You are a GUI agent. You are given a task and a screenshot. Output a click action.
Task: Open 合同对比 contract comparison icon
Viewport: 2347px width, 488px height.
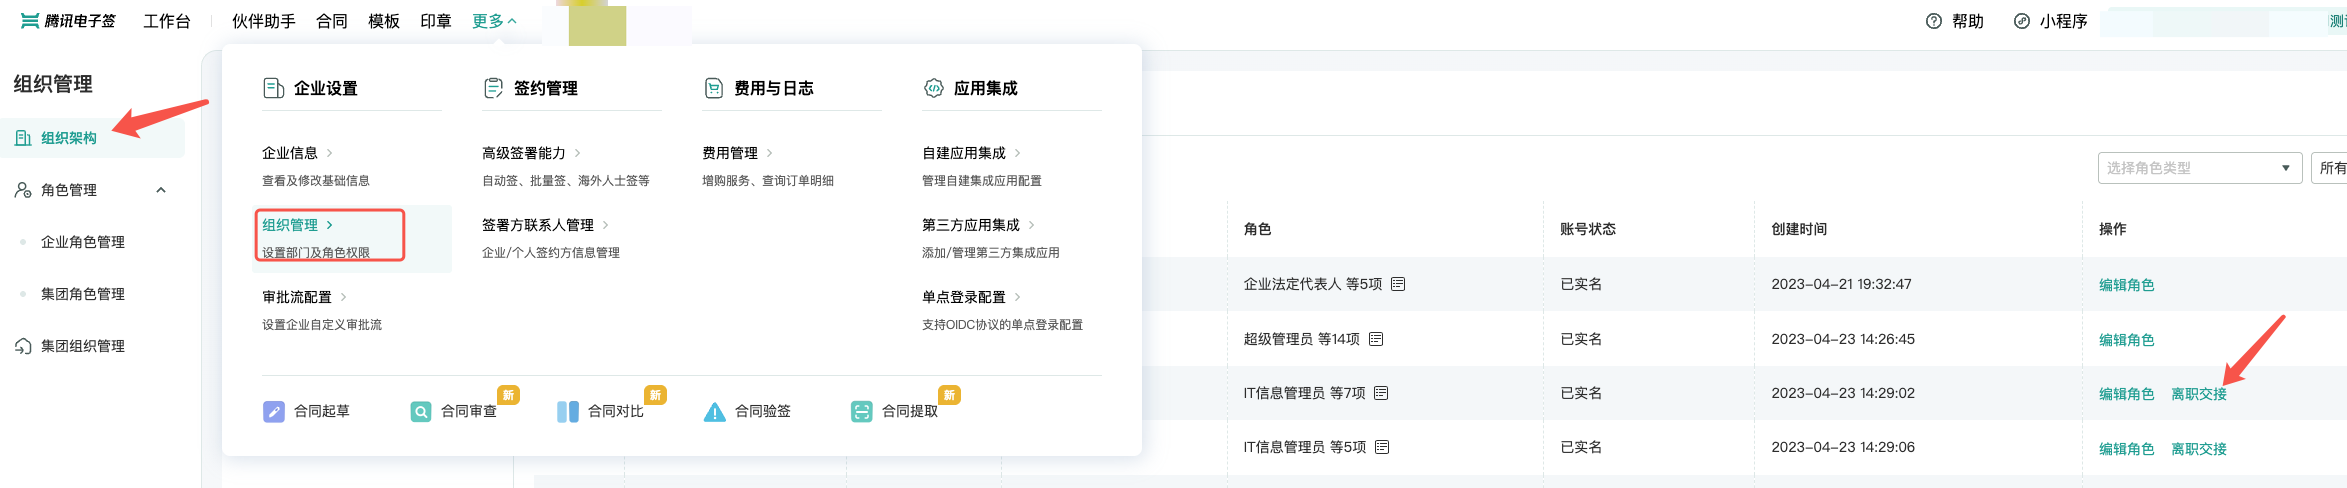tap(567, 412)
